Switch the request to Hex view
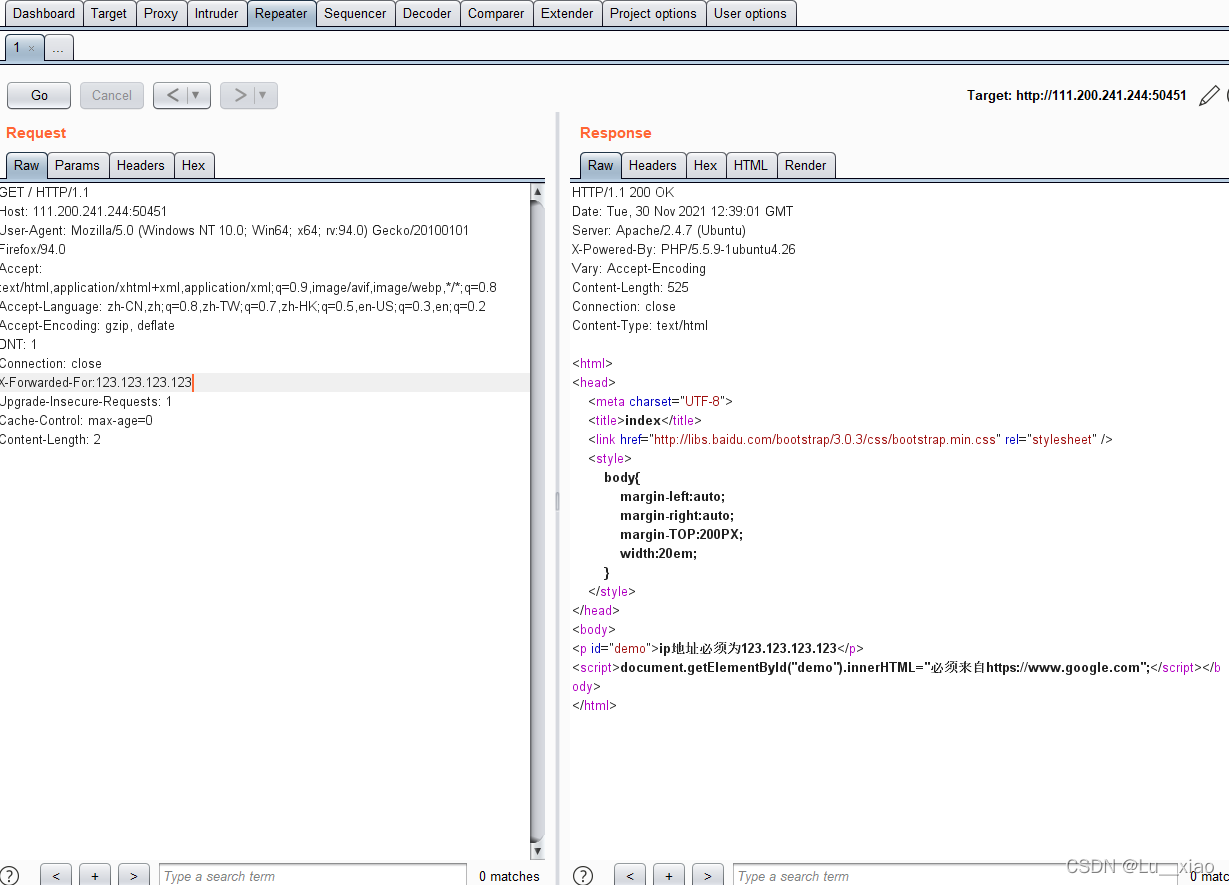Image resolution: width=1229 pixels, height=885 pixels. (194, 165)
